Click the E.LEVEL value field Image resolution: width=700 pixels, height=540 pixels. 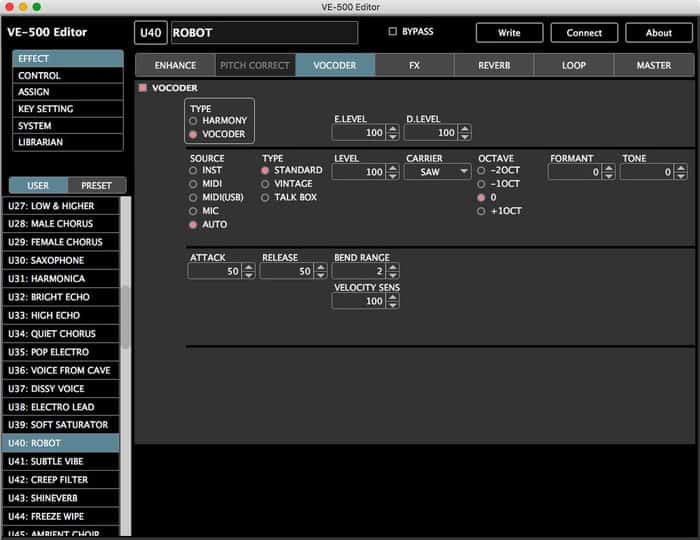[x=360, y=133]
